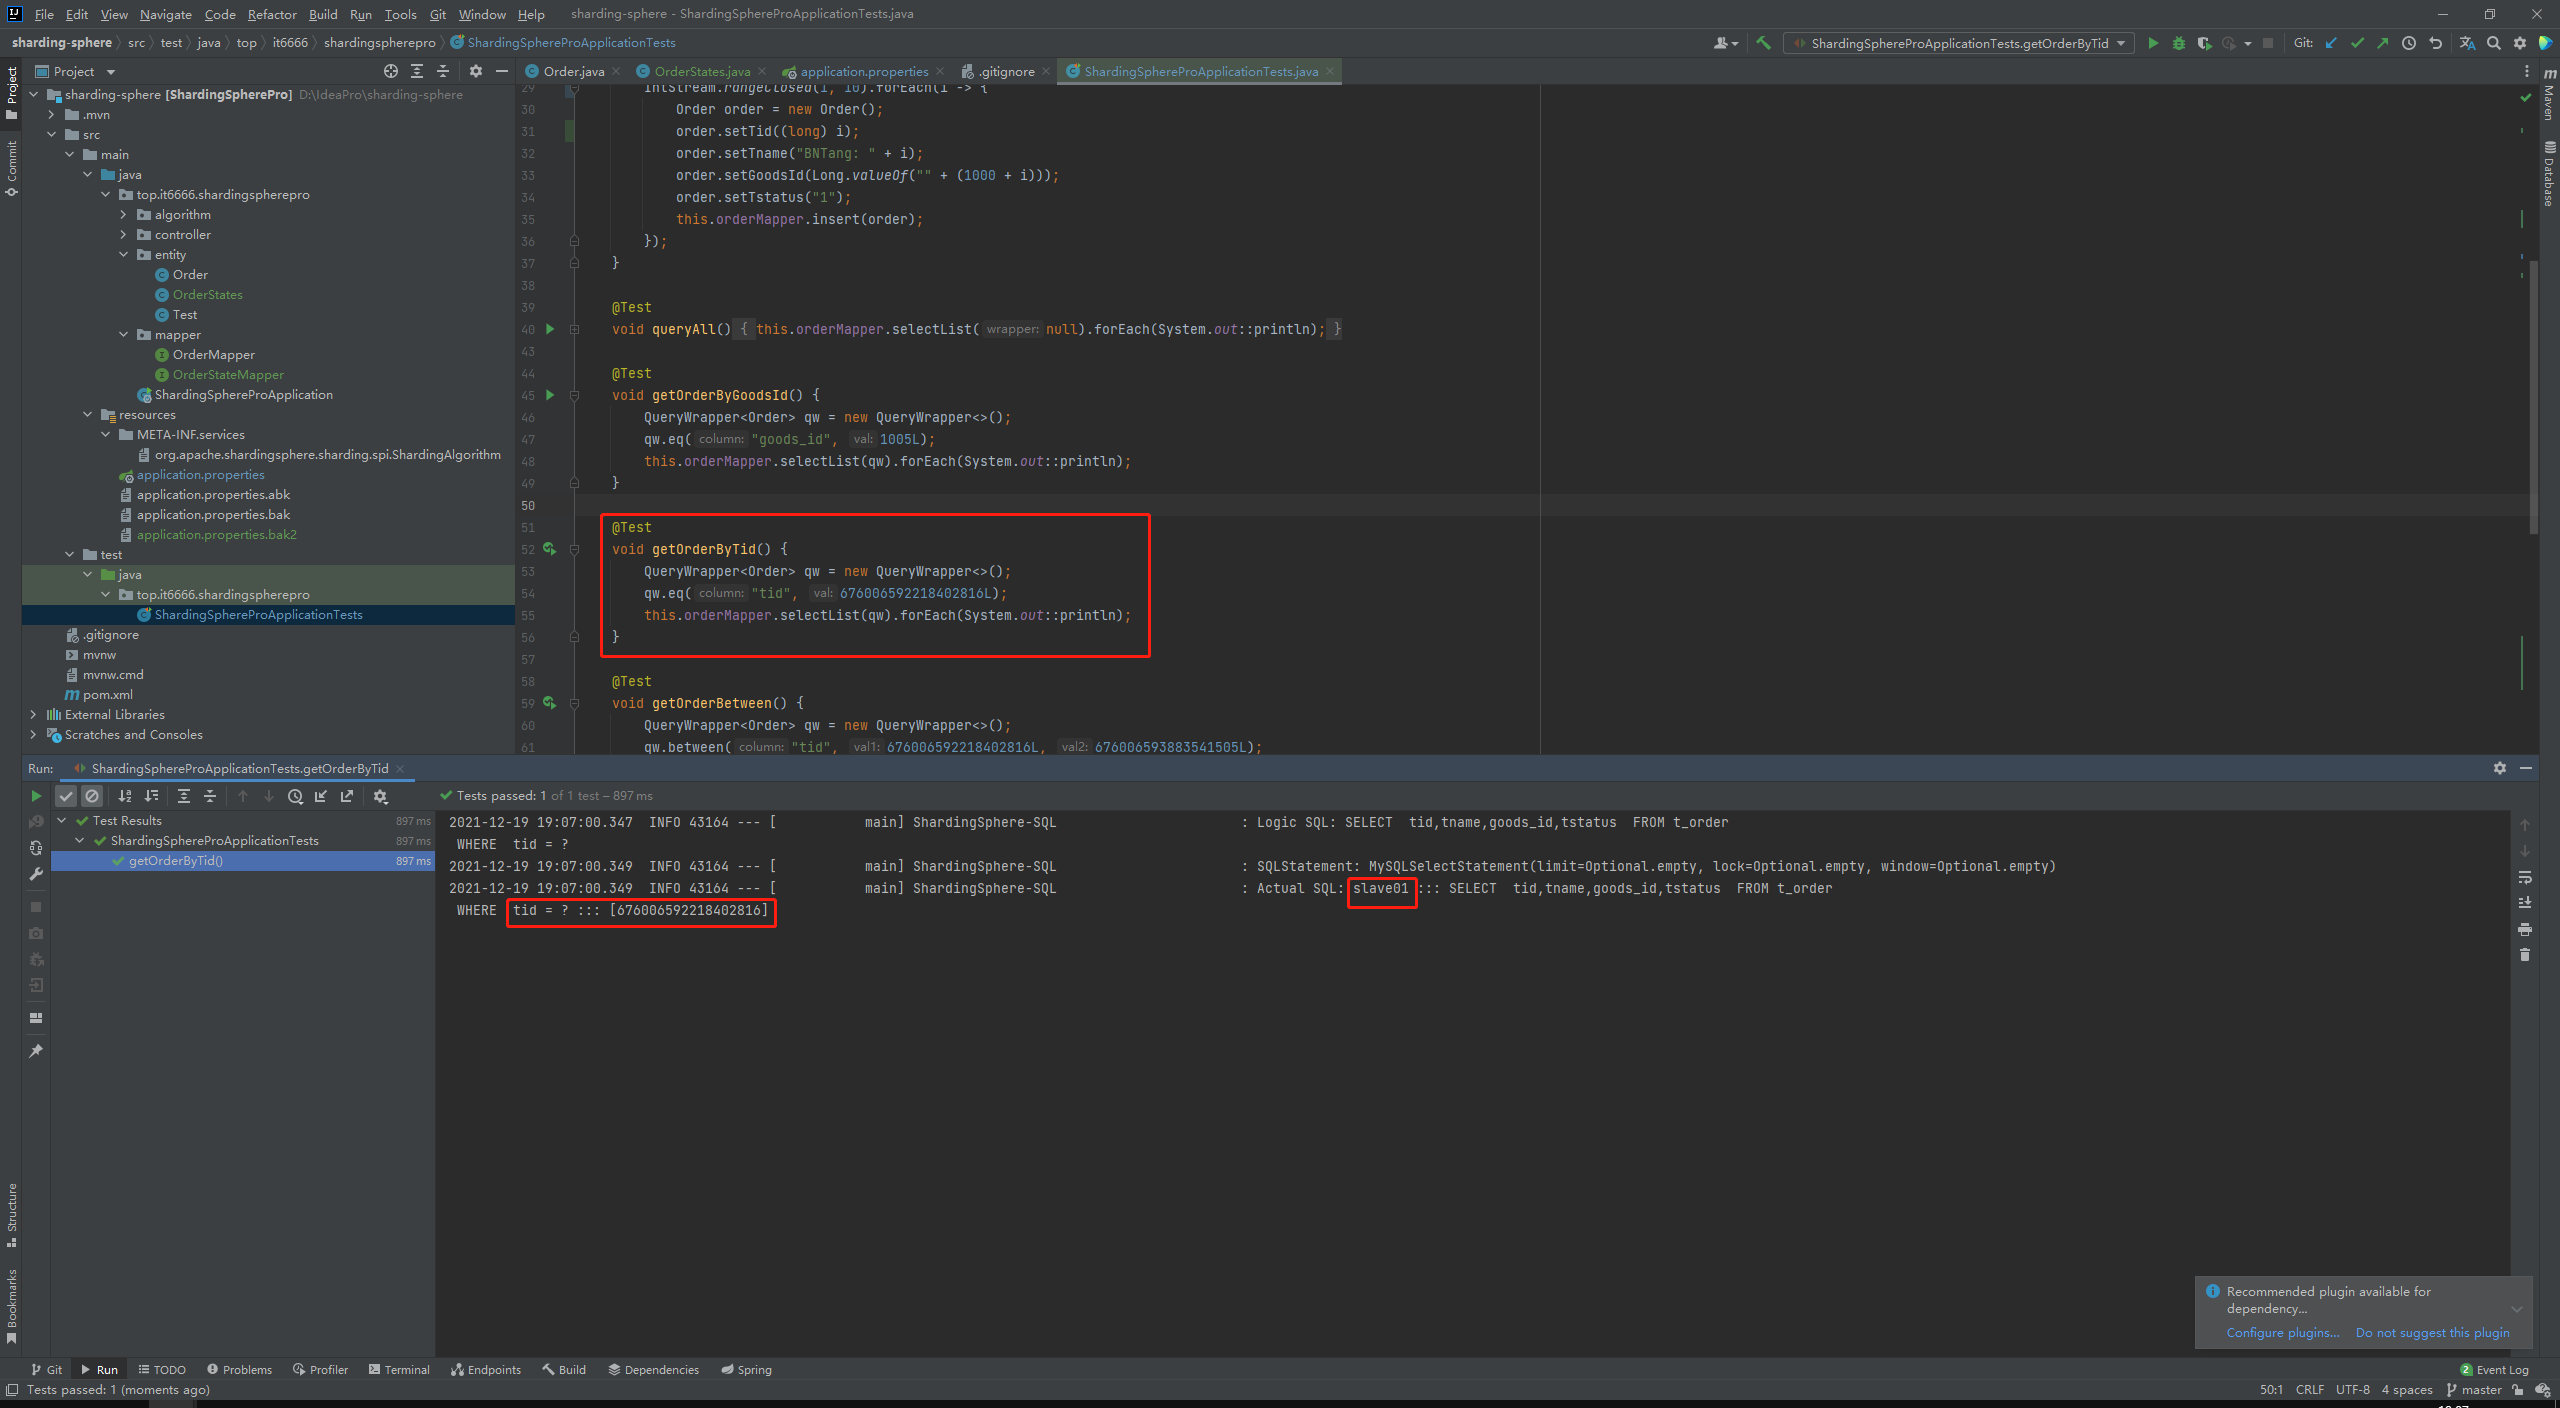Screen dimensions: 2560x1408
Task: Export test results icon
Action: tap(347, 796)
